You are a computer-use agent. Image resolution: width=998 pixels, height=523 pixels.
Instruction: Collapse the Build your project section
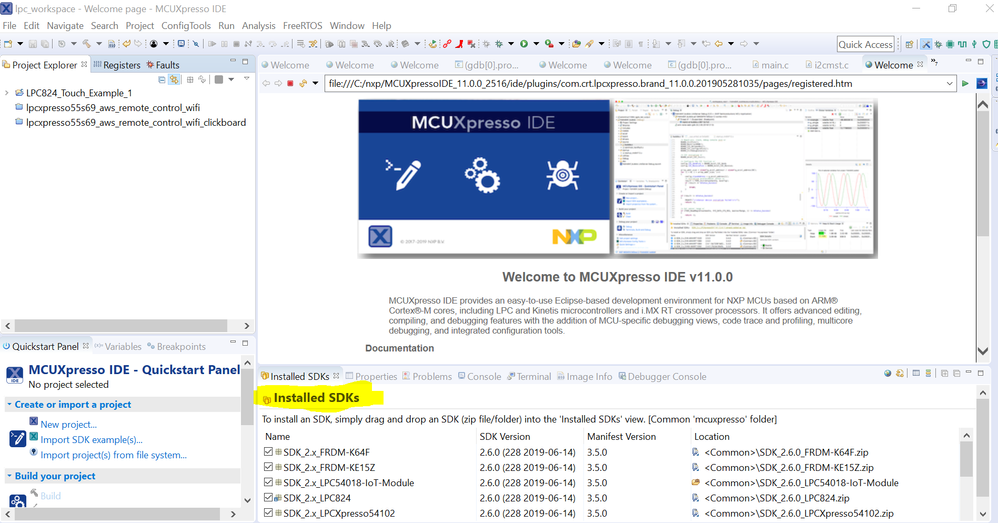pos(10,475)
